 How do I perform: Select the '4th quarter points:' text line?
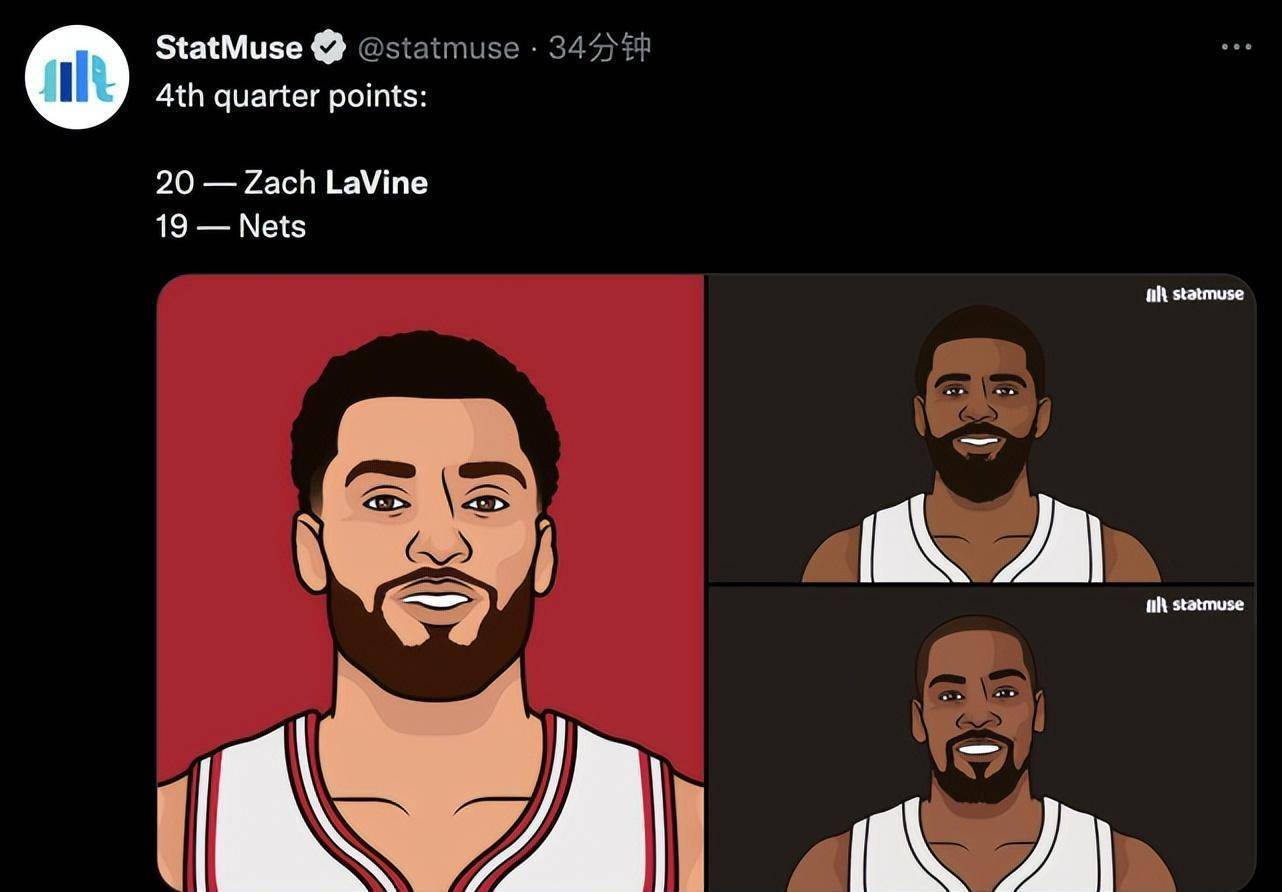[292, 98]
